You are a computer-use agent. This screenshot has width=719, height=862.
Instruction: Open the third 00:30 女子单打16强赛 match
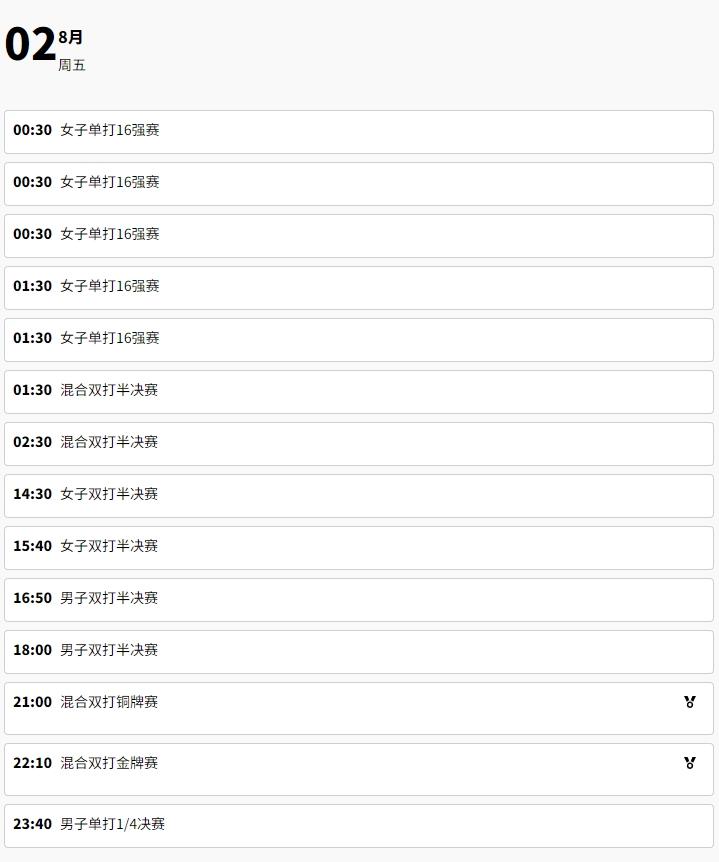[x=359, y=236]
